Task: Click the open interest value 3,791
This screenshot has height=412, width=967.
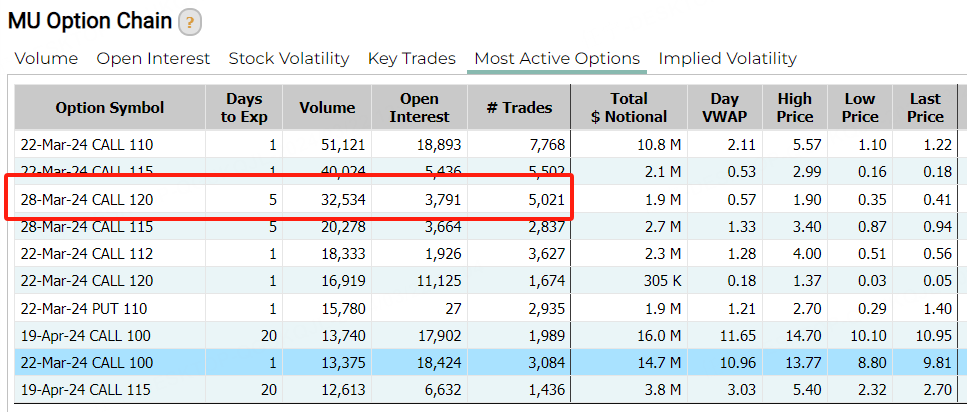Action: [442, 200]
